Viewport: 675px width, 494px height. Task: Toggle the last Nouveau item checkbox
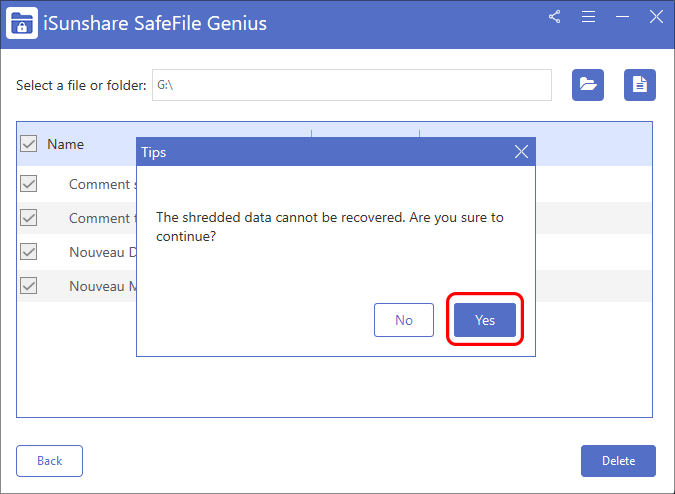click(x=29, y=286)
